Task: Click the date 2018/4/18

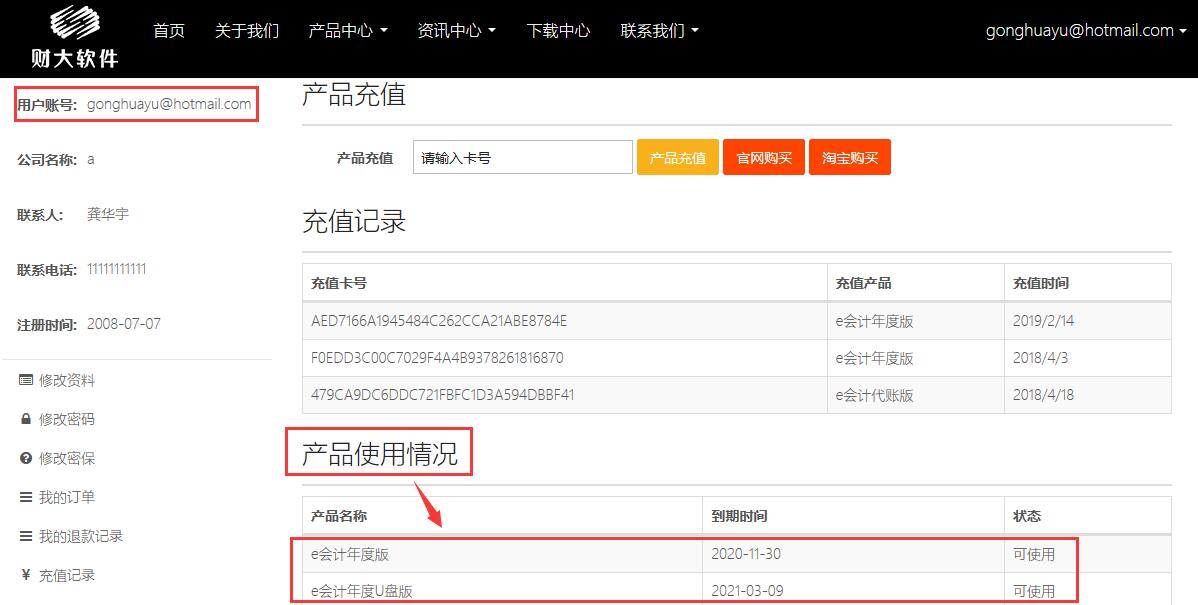Action: pyautogui.click(x=1044, y=395)
